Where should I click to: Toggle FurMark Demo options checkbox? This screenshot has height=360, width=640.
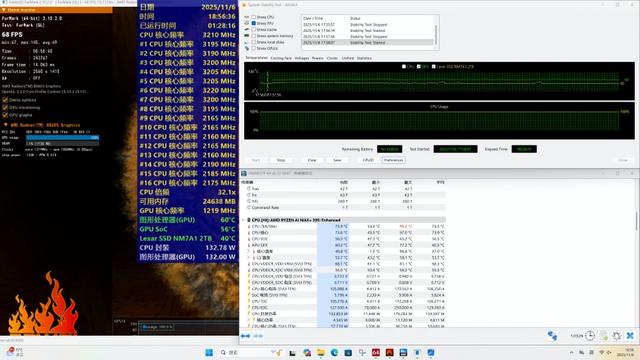point(5,100)
